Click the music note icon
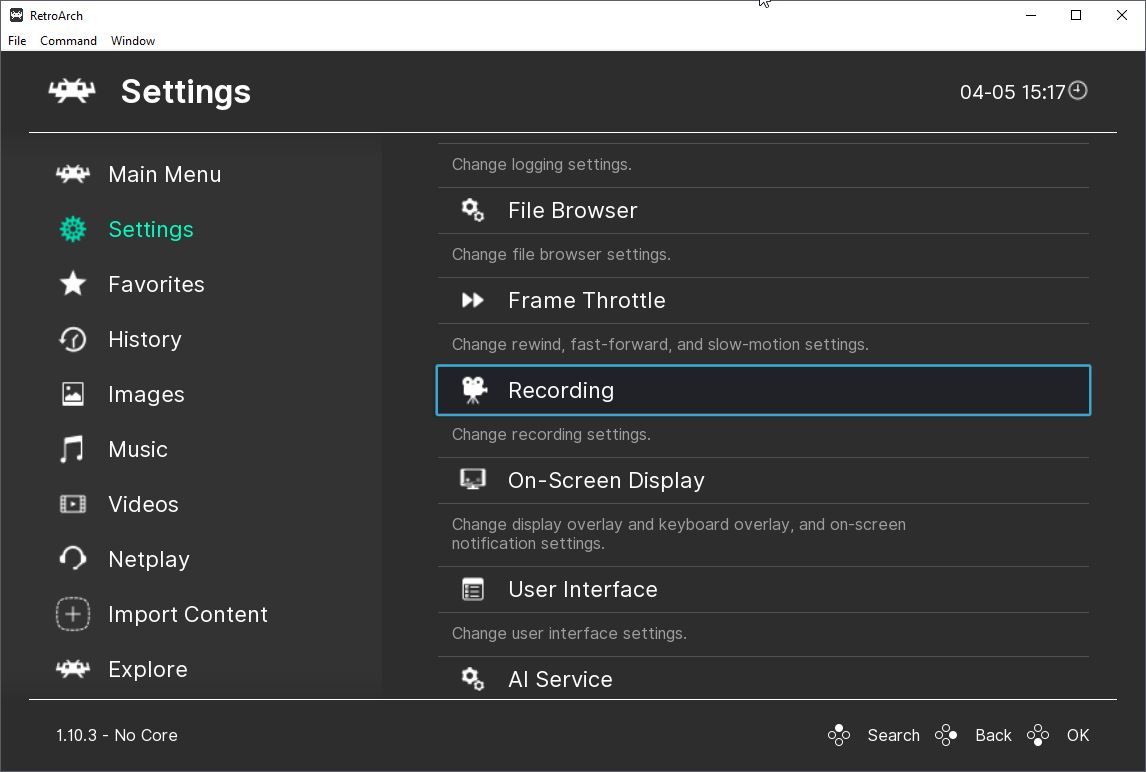Viewport: 1146px width, 772px height. coord(72,449)
